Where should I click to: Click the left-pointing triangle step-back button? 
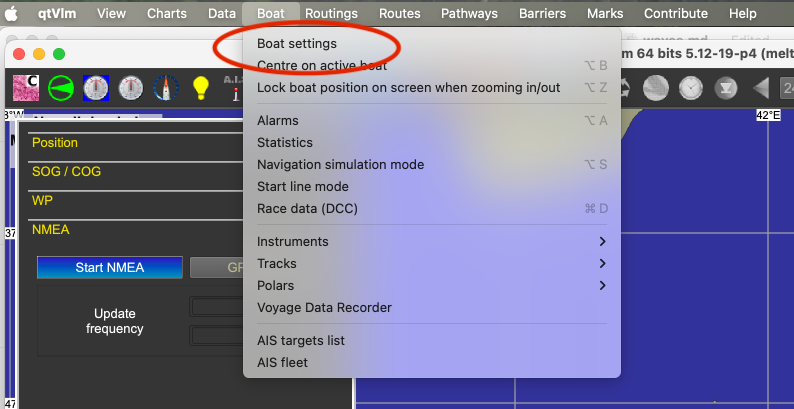click(x=760, y=88)
